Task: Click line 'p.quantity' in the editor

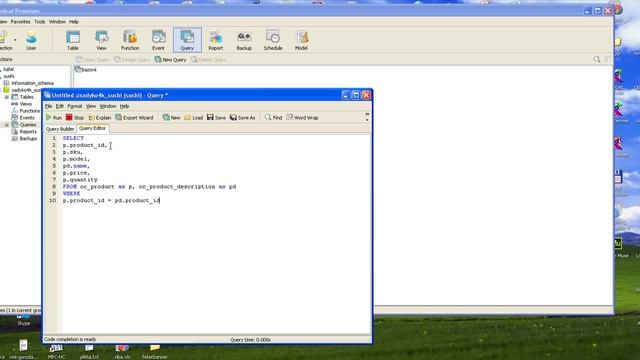Action: pyautogui.click(x=80, y=180)
